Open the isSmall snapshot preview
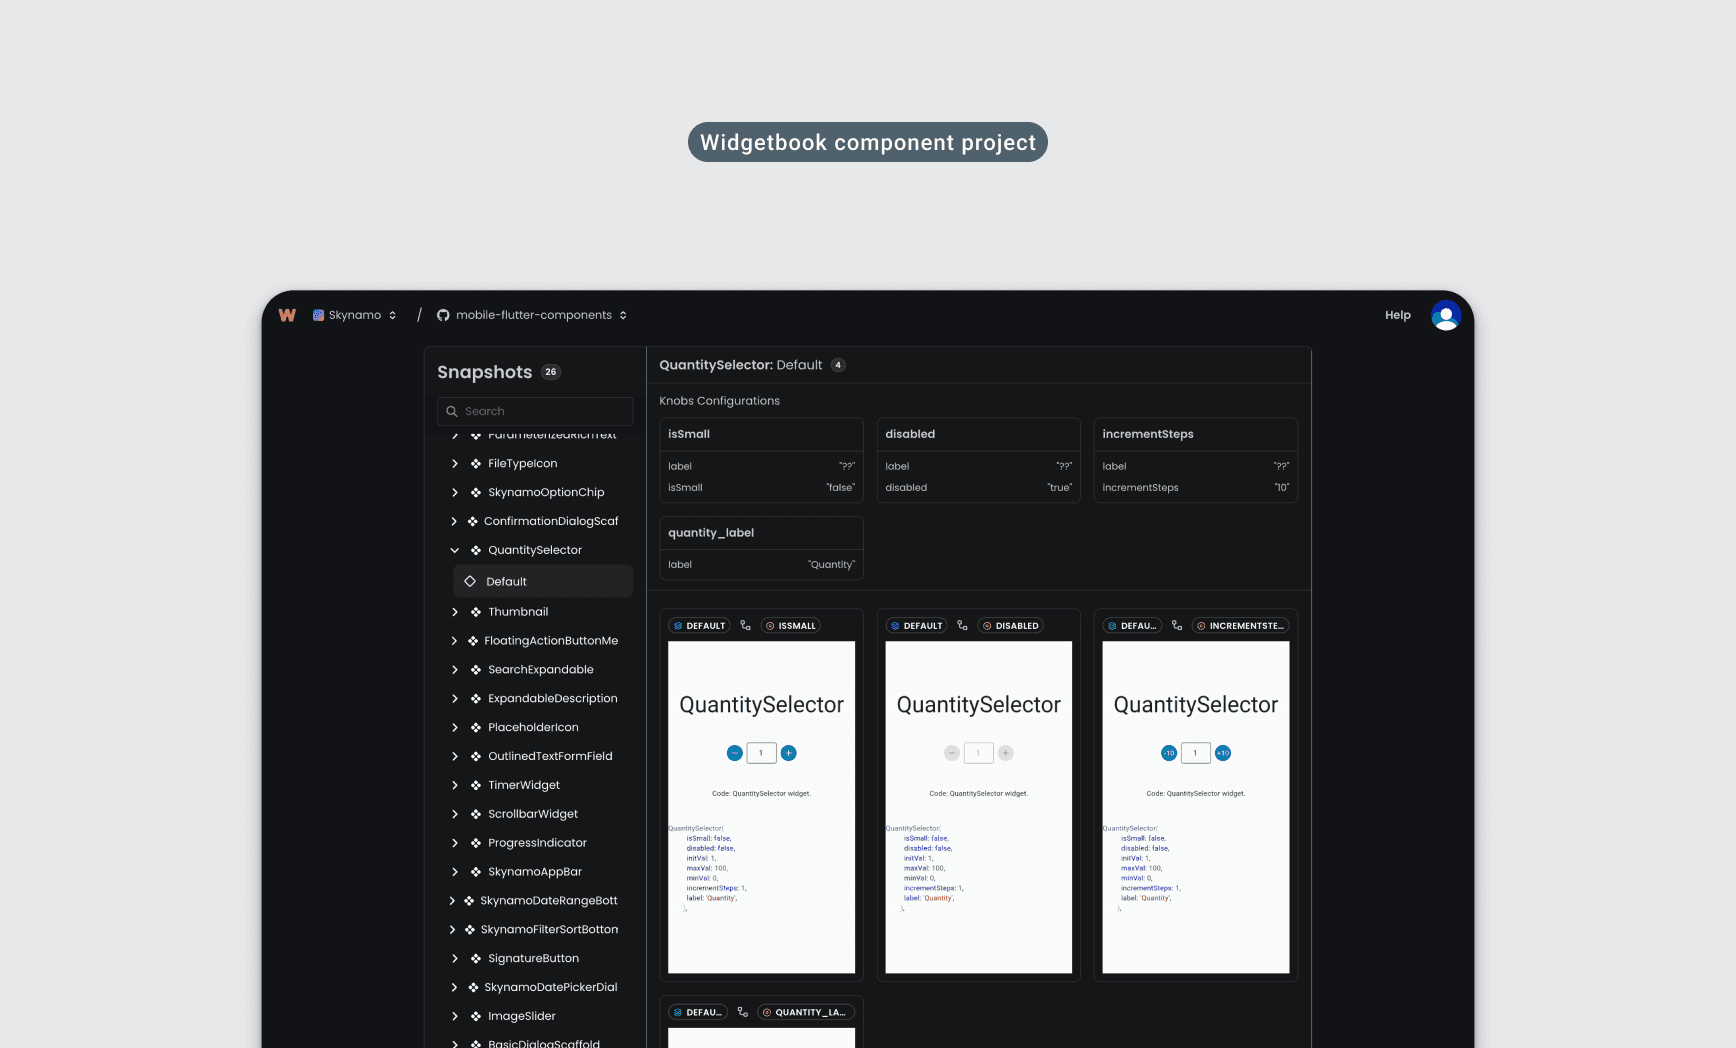This screenshot has height=1048, width=1736. (761, 807)
